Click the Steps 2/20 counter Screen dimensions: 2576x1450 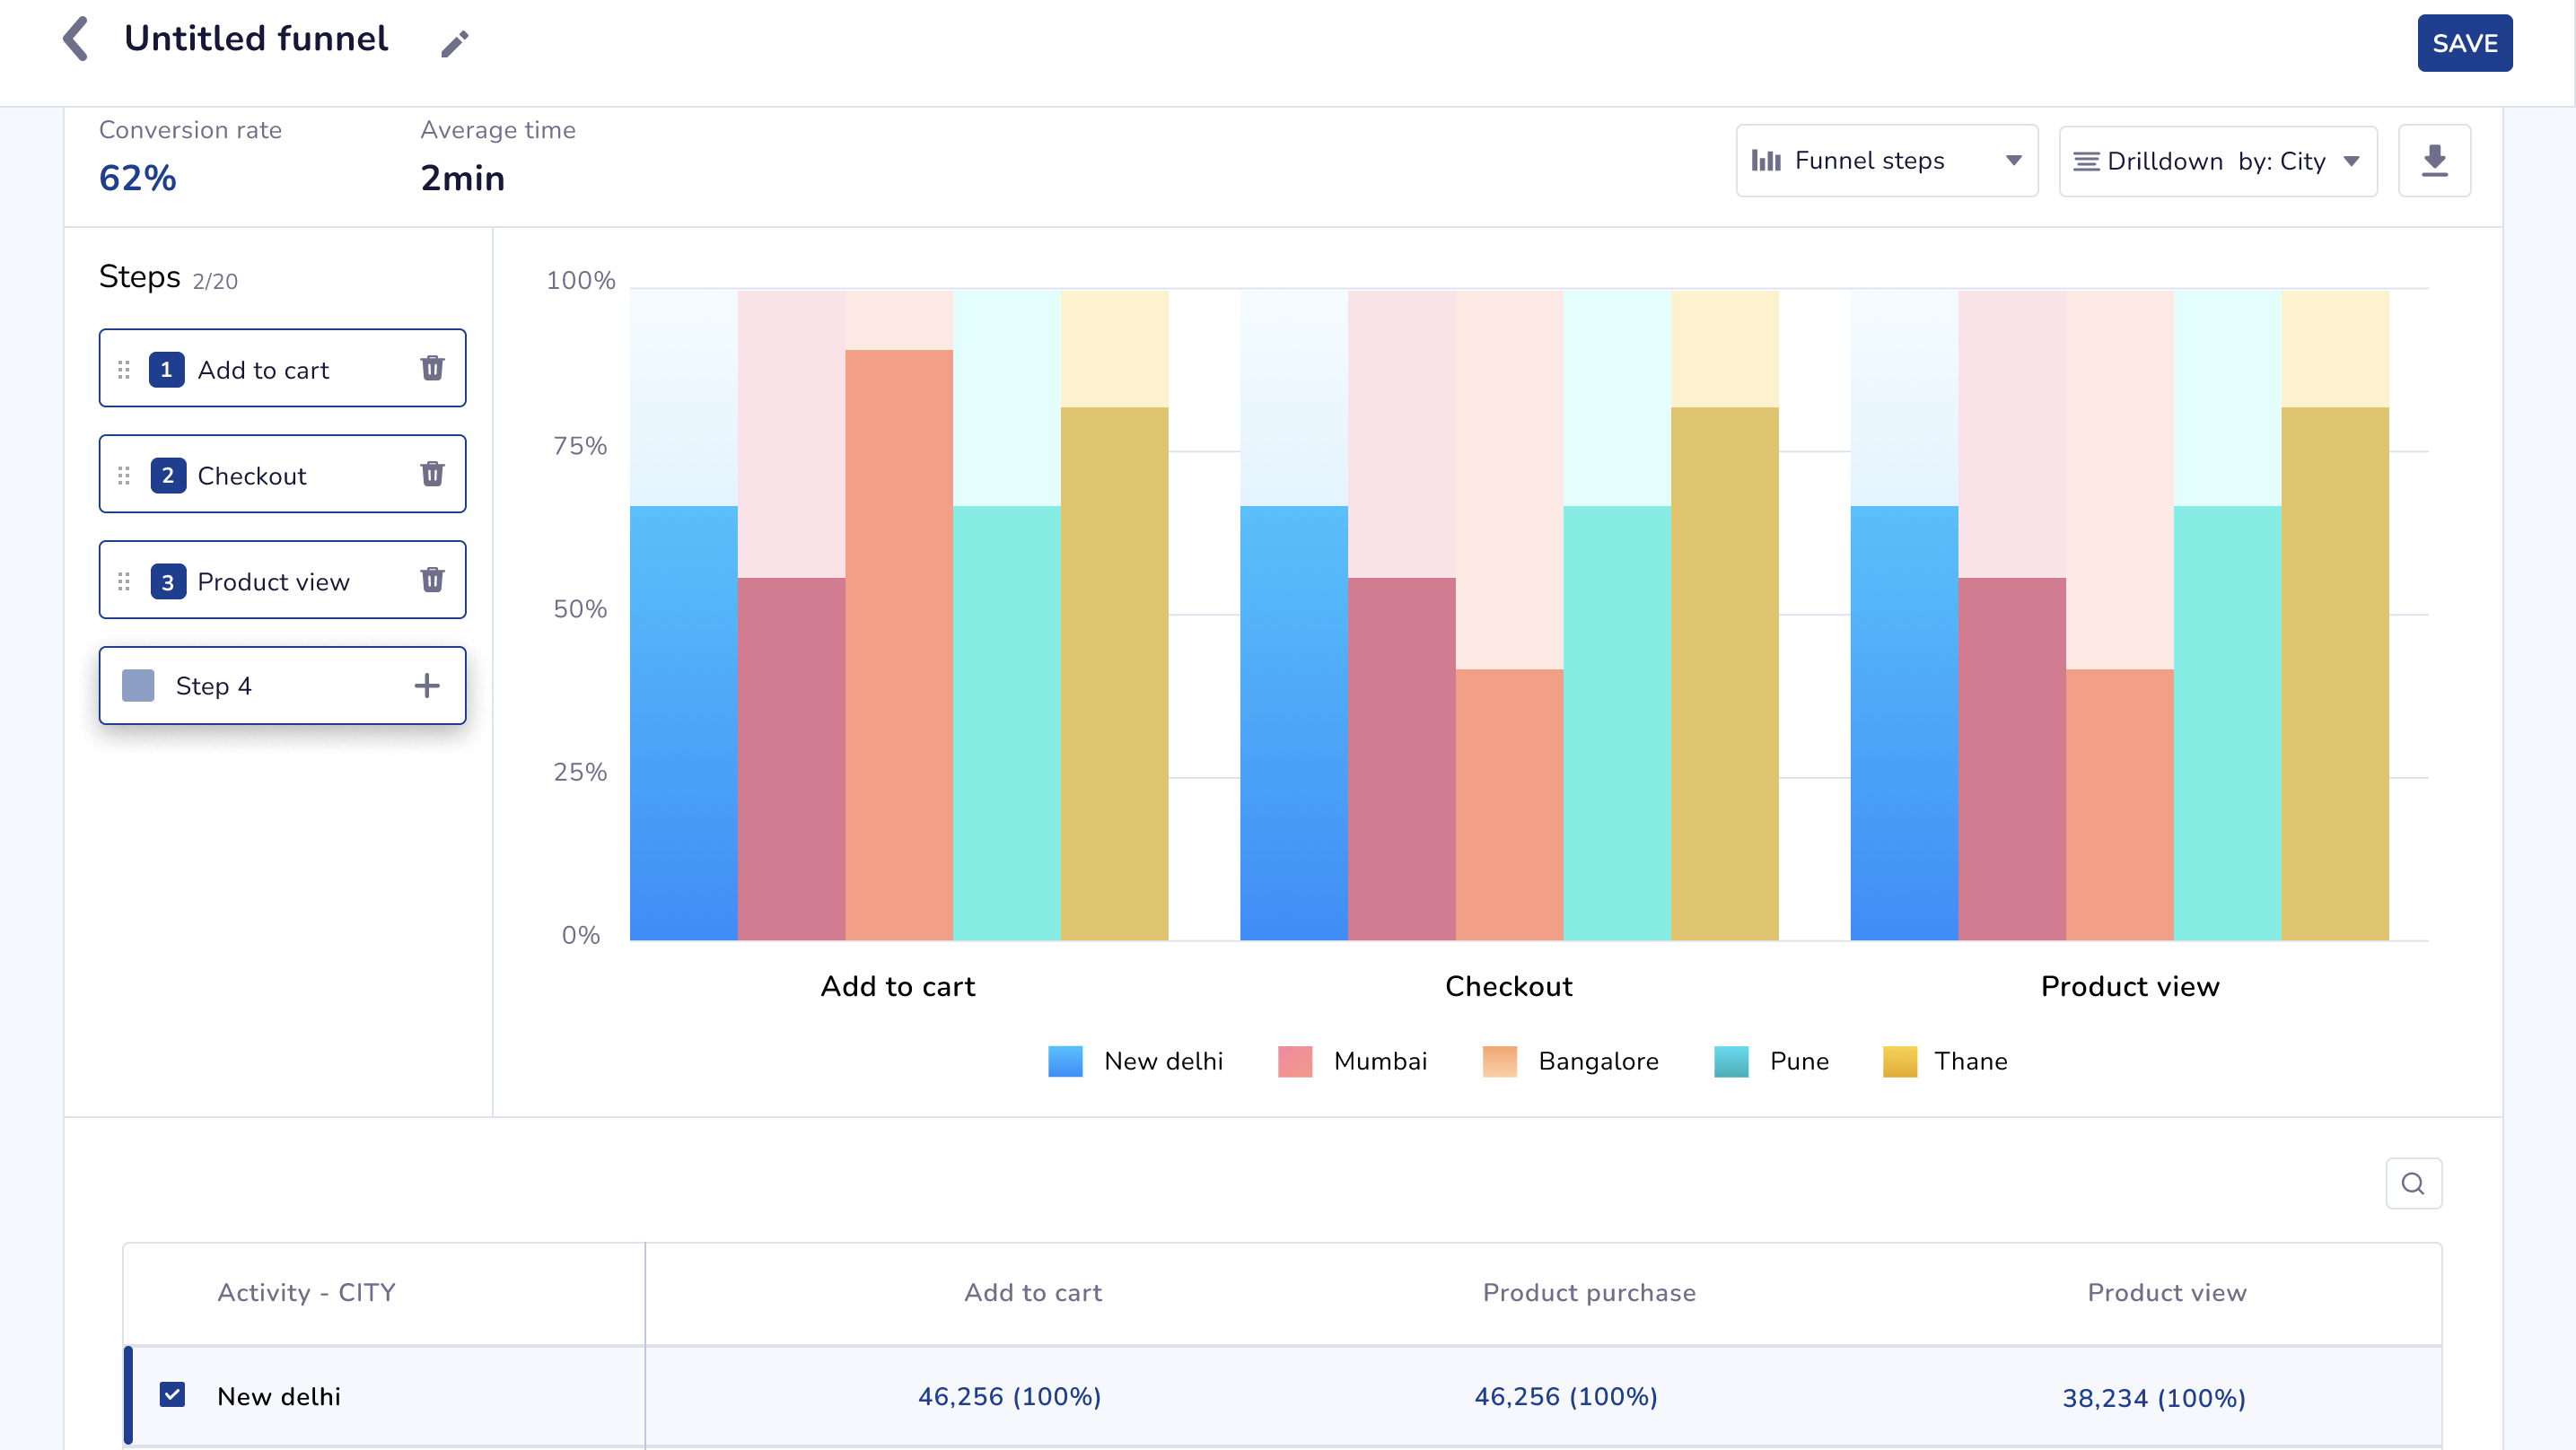(x=215, y=282)
